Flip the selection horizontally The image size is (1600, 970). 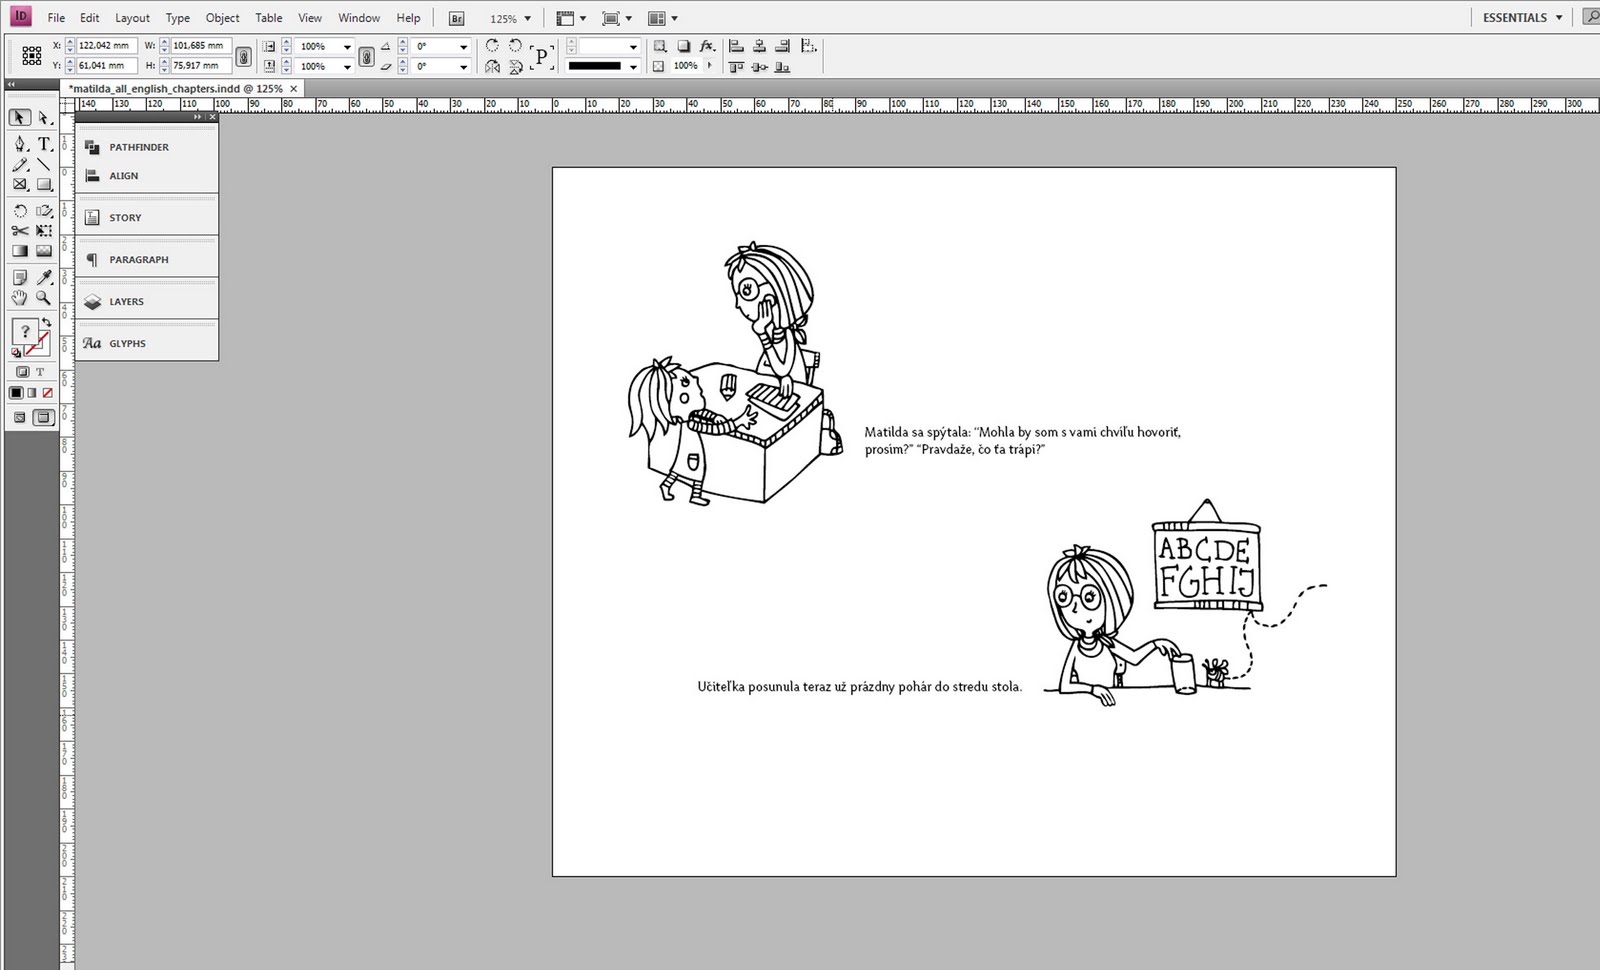point(492,67)
